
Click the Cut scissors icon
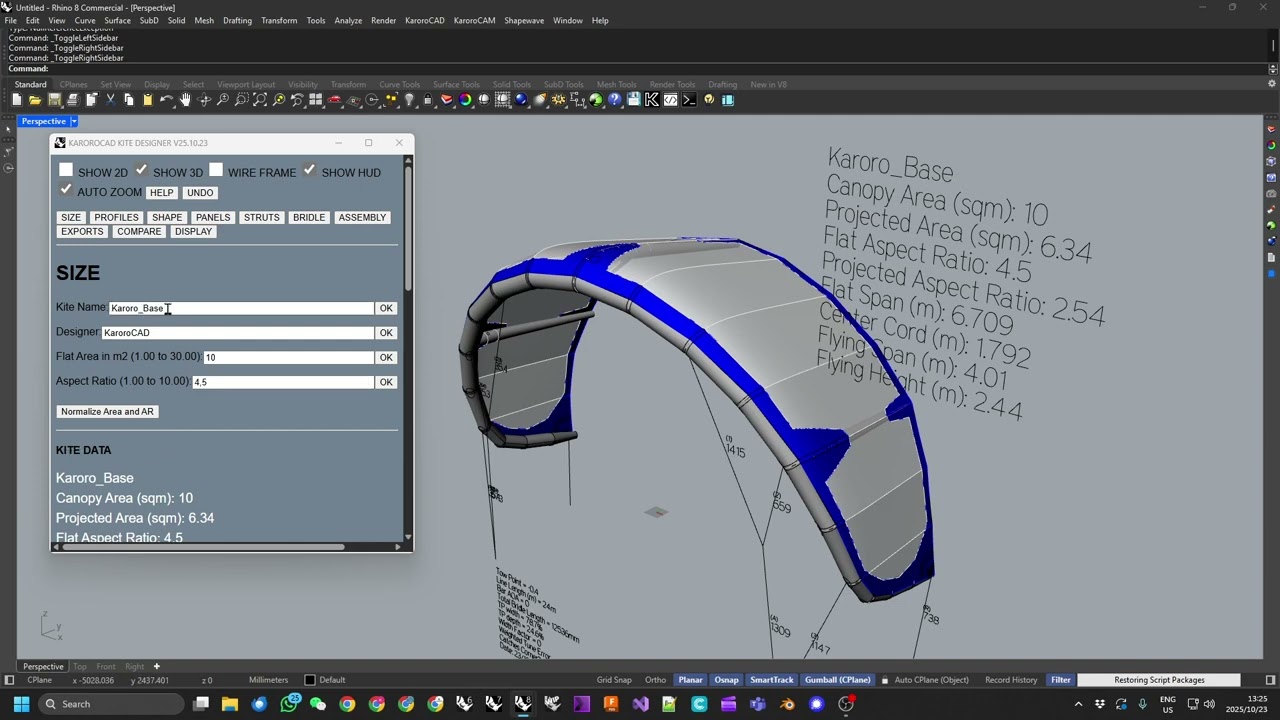(110, 100)
